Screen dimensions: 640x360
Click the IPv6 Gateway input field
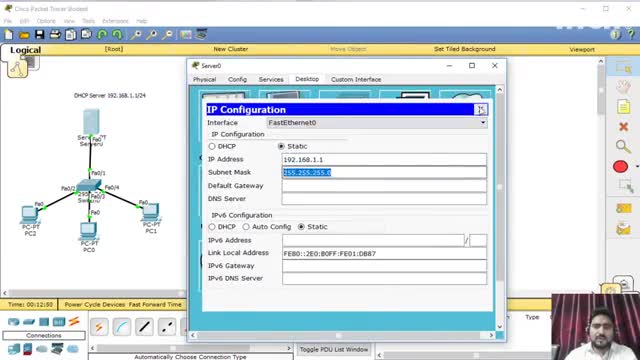click(x=384, y=266)
